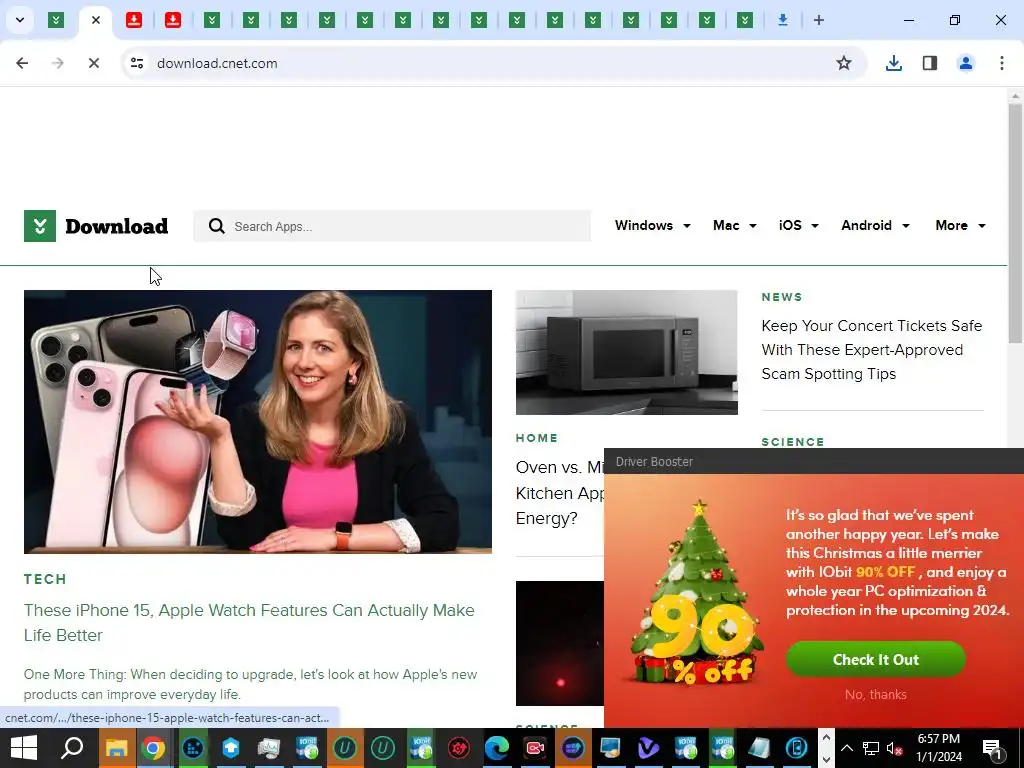The height and width of the screenshot is (768, 1024).
Task: Go back to the previous page
Action: (x=22, y=63)
